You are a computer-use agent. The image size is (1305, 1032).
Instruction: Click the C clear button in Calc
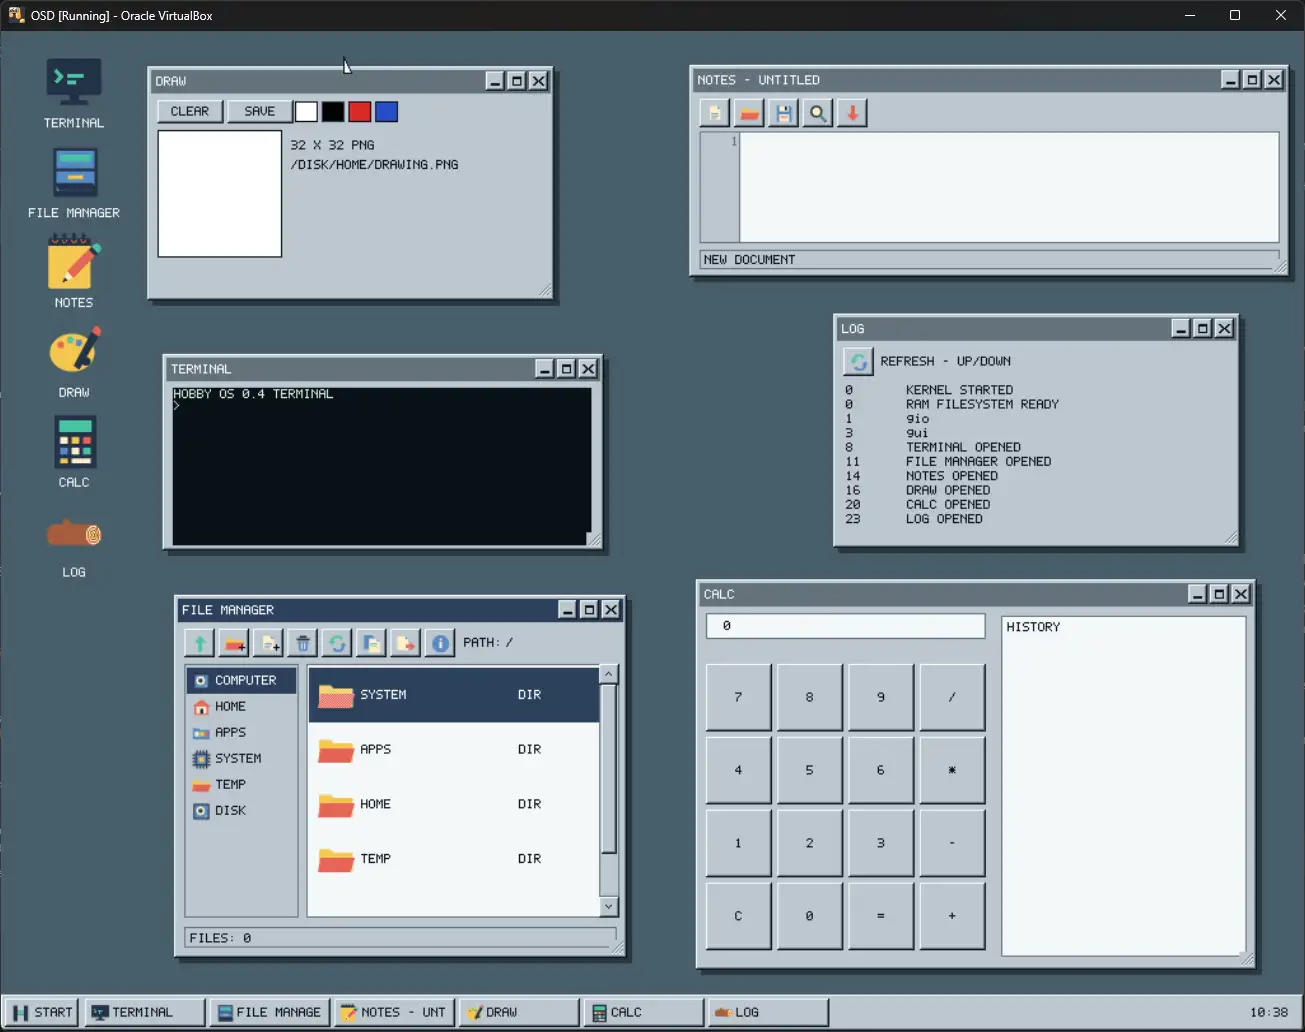click(739, 916)
